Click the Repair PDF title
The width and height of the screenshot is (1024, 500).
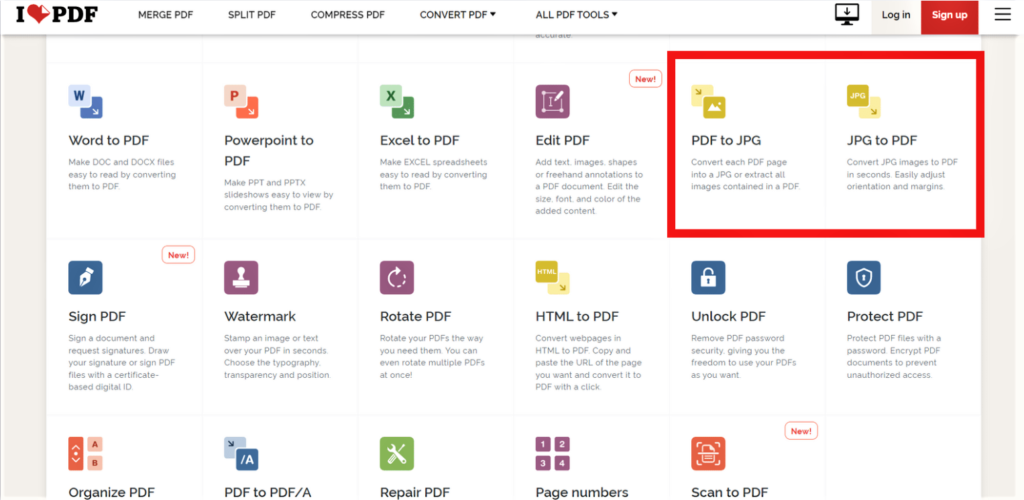tap(415, 492)
